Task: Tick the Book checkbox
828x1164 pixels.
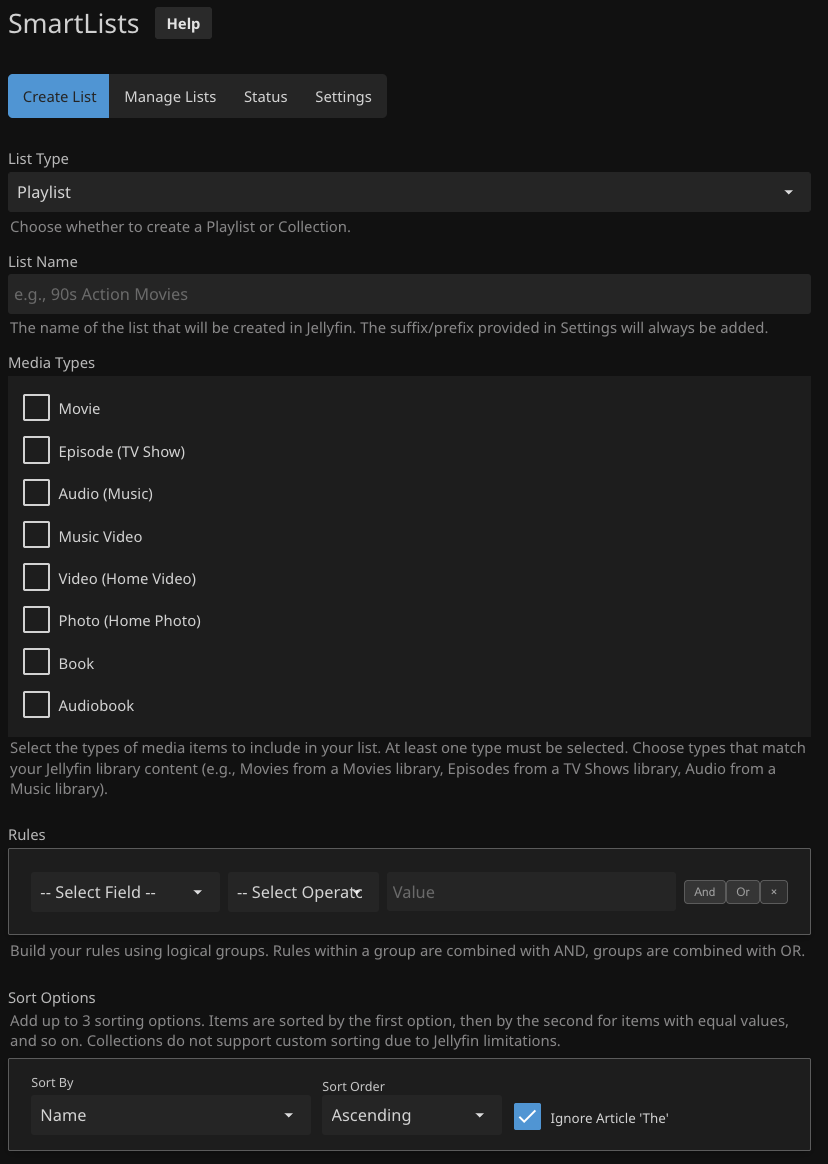Action: click(x=36, y=661)
